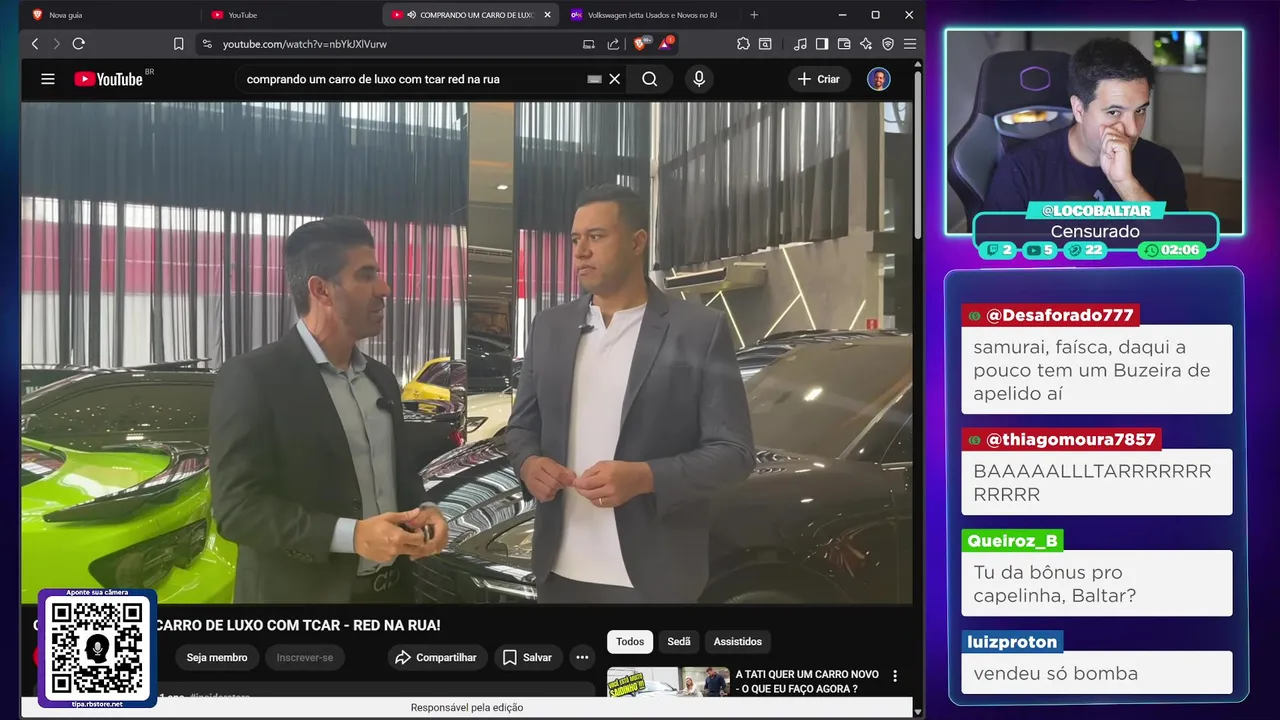This screenshot has width=1280, height=720.
Task: Bookmark this page in the address bar
Action: tap(179, 44)
